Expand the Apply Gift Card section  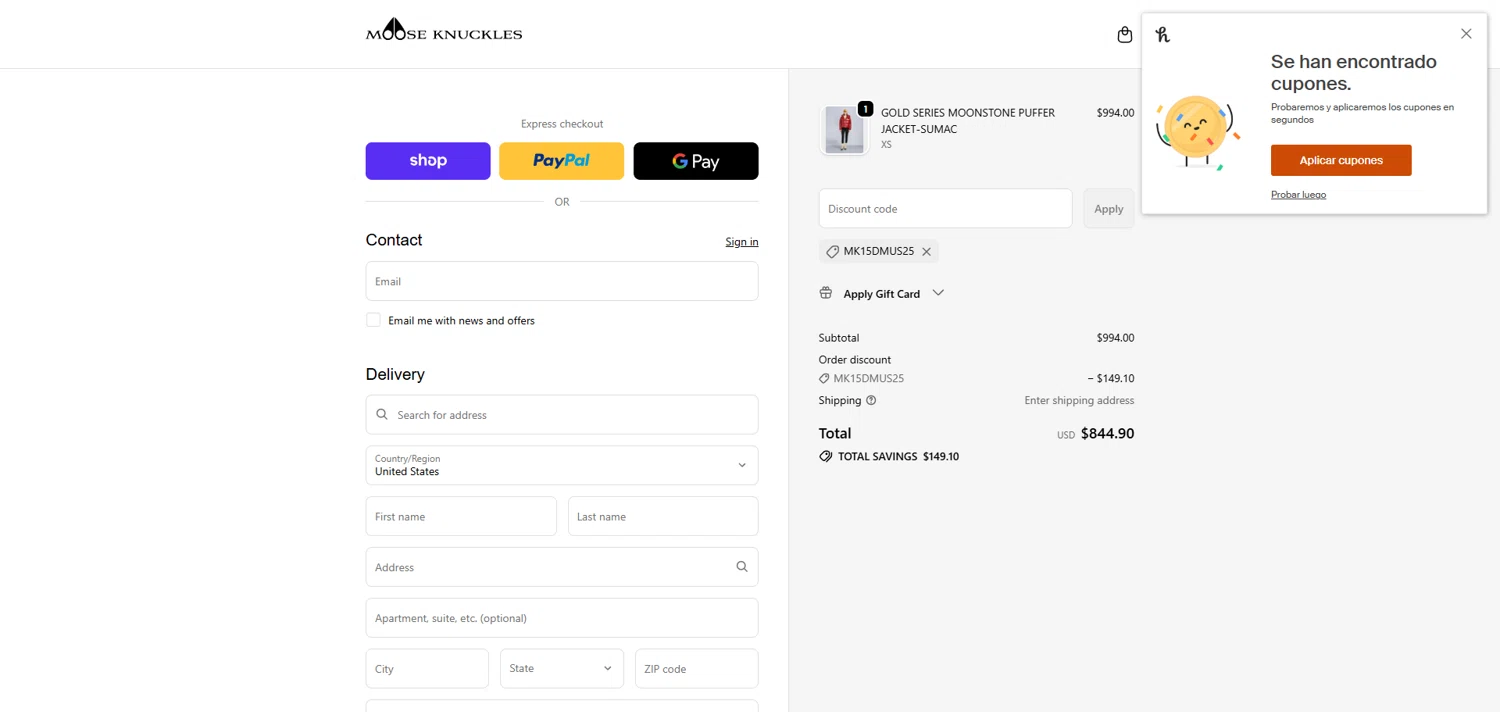(x=881, y=293)
